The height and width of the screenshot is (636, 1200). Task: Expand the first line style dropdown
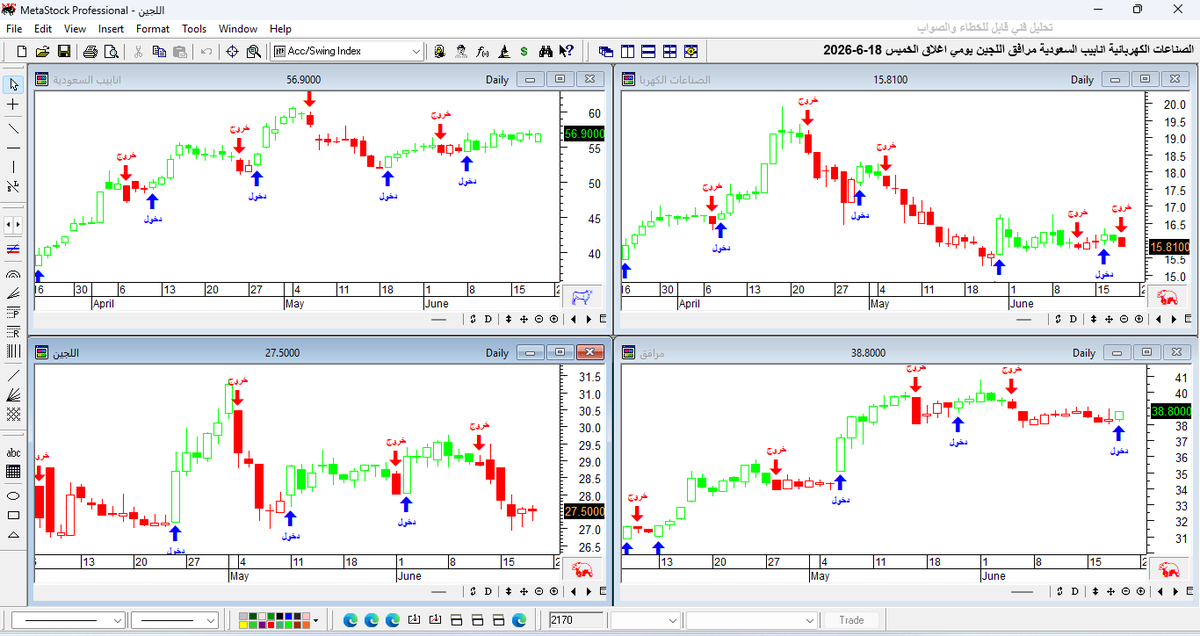point(117,620)
